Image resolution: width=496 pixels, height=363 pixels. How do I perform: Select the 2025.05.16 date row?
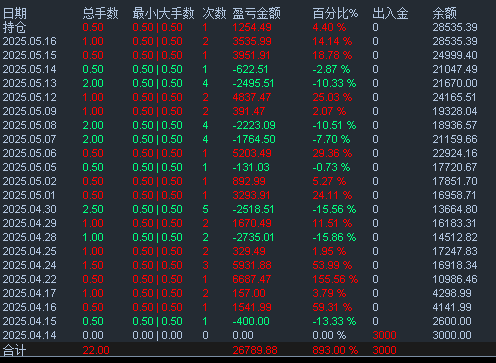pyautogui.click(x=30, y=41)
